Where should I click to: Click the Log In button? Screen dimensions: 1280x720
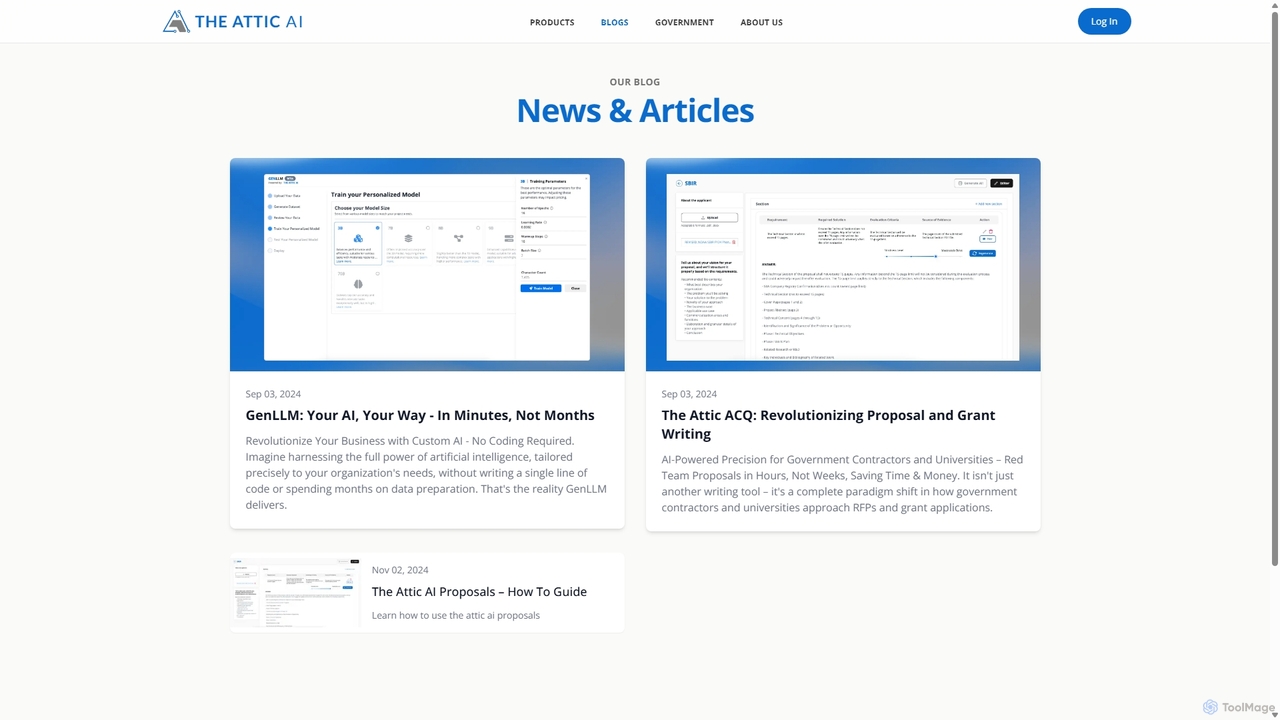[x=1104, y=21]
